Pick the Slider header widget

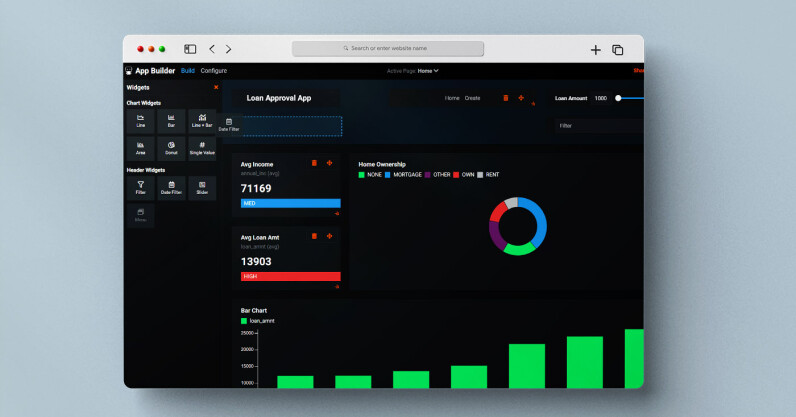pyautogui.click(x=202, y=187)
